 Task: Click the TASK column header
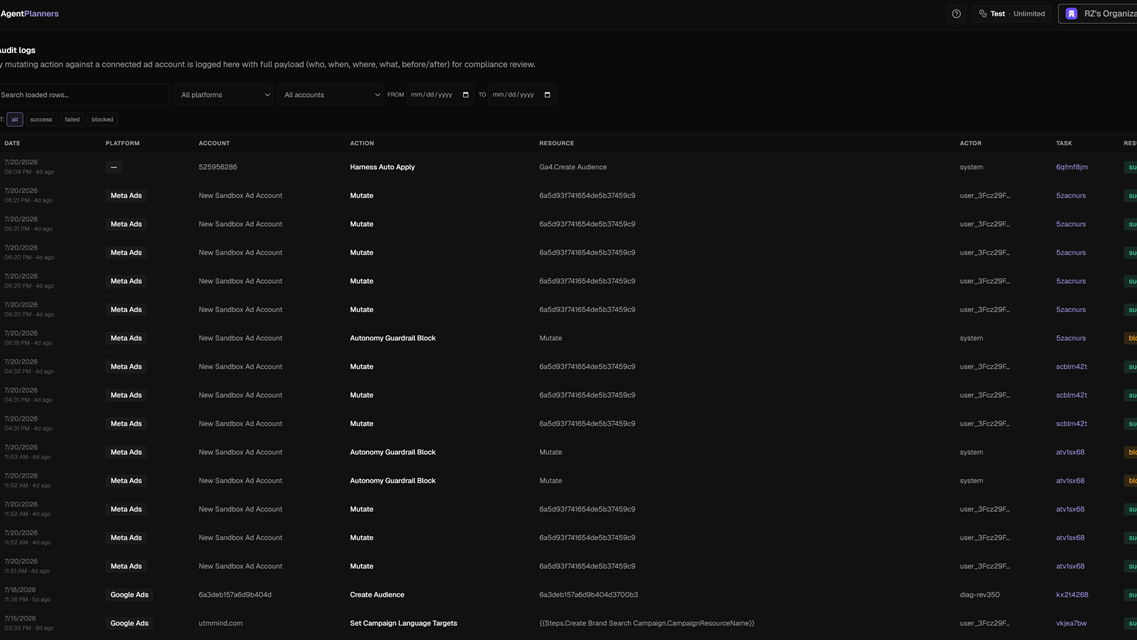[1064, 144]
